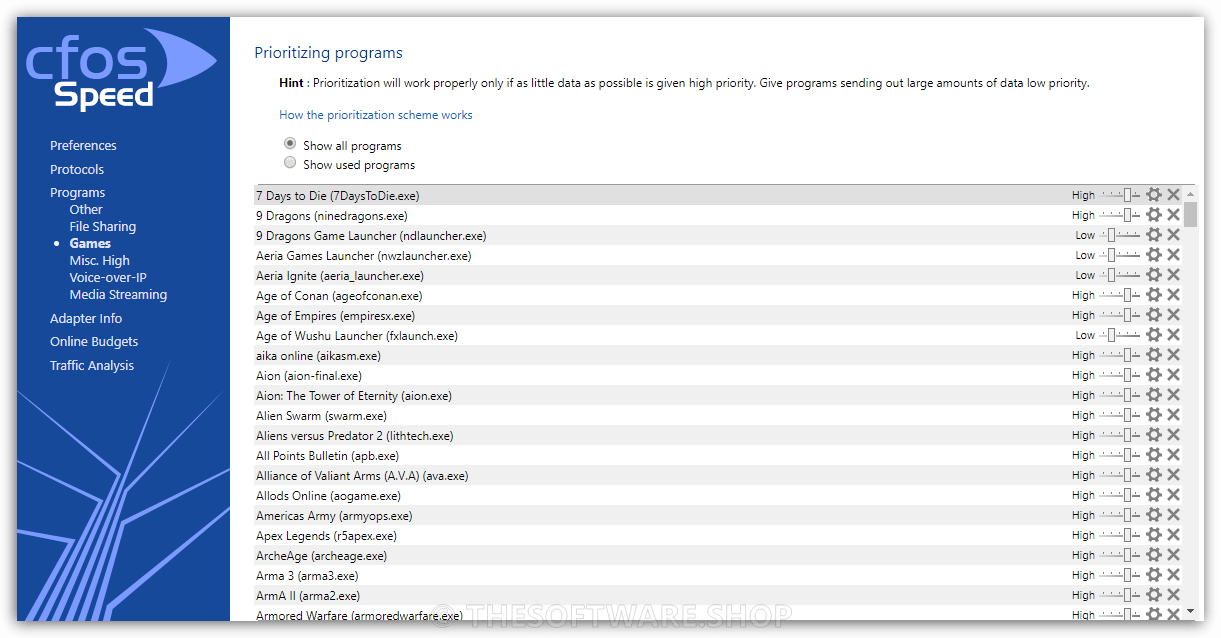
Task: Click the gear icon for Arma 3
Action: point(1154,575)
